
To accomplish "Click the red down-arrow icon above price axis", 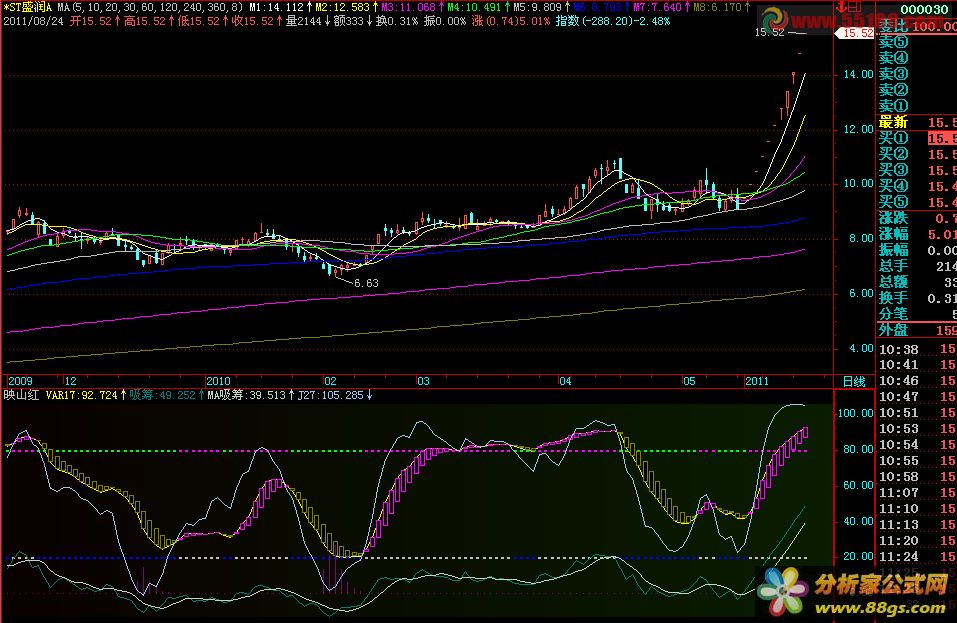I will tap(841, 7).
